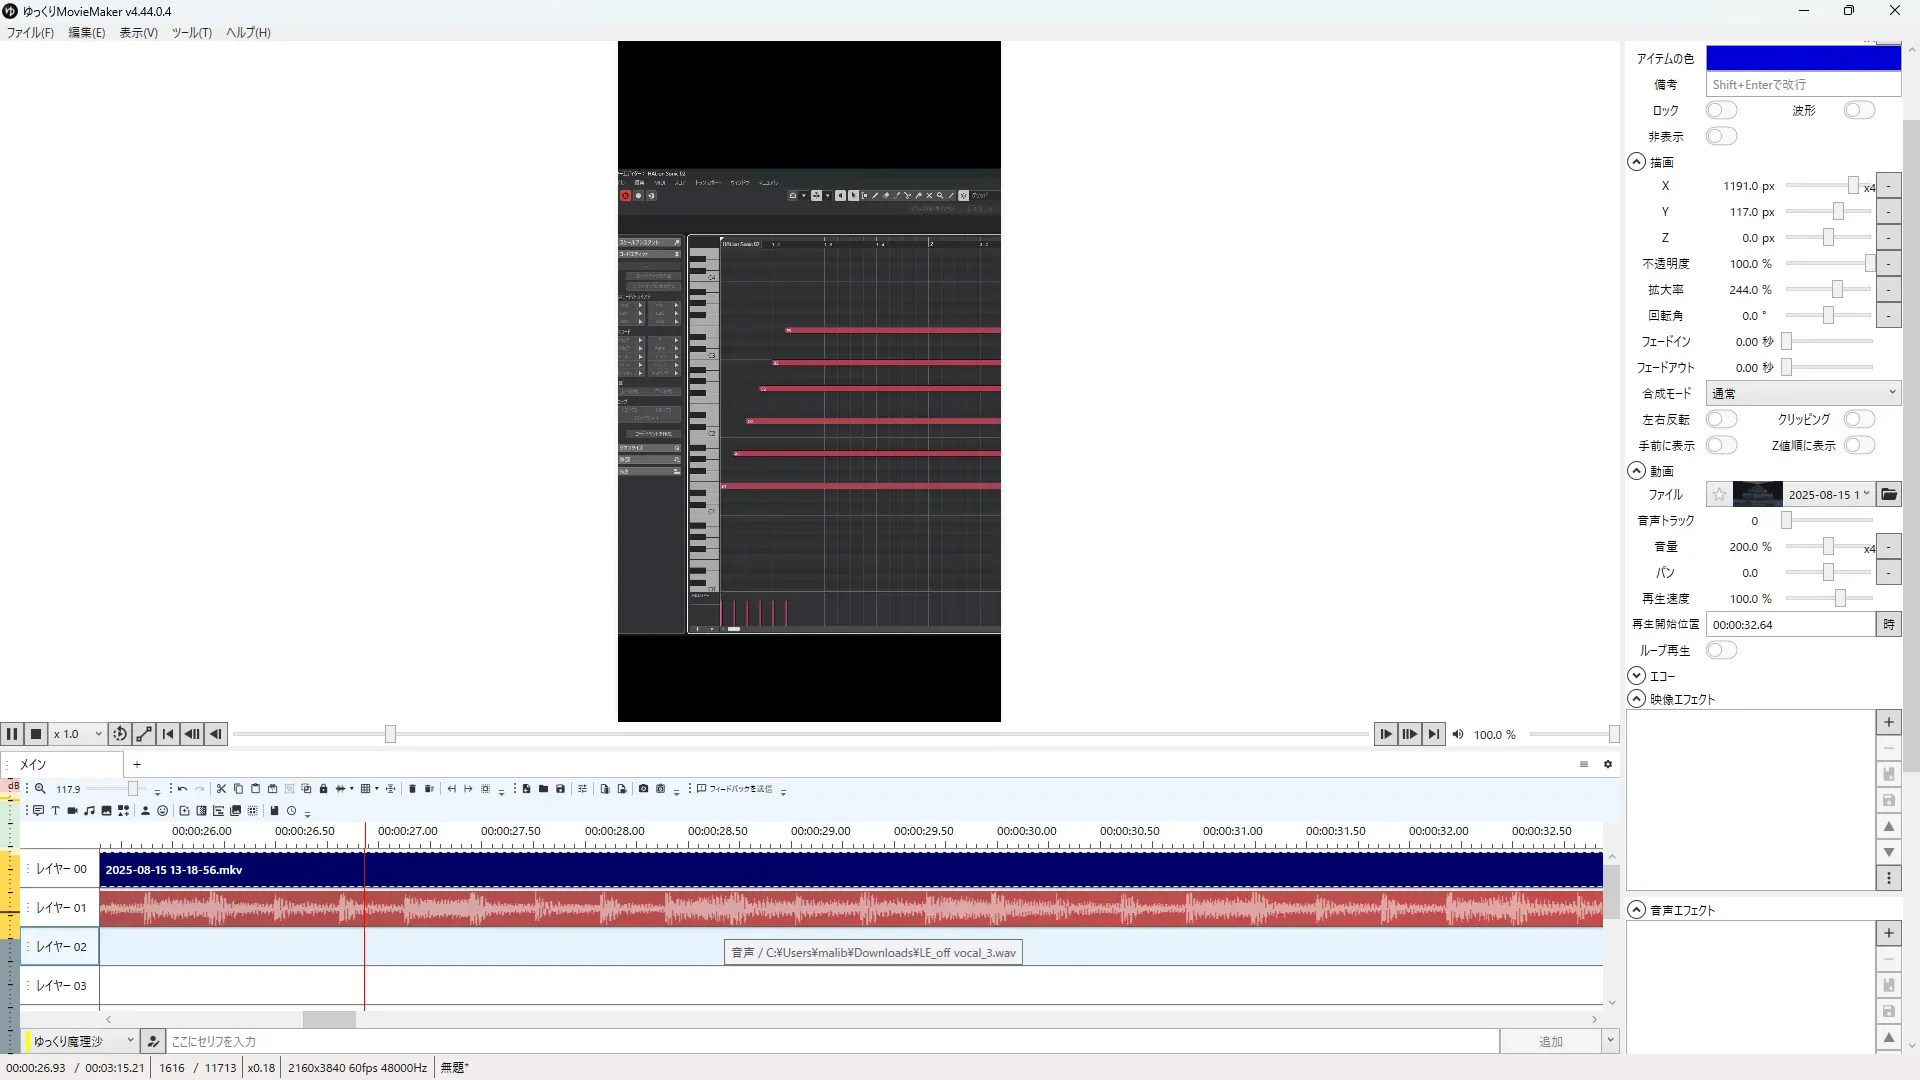
Task: Click the scissors cut icon in timeline toolbar
Action: pos(221,789)
